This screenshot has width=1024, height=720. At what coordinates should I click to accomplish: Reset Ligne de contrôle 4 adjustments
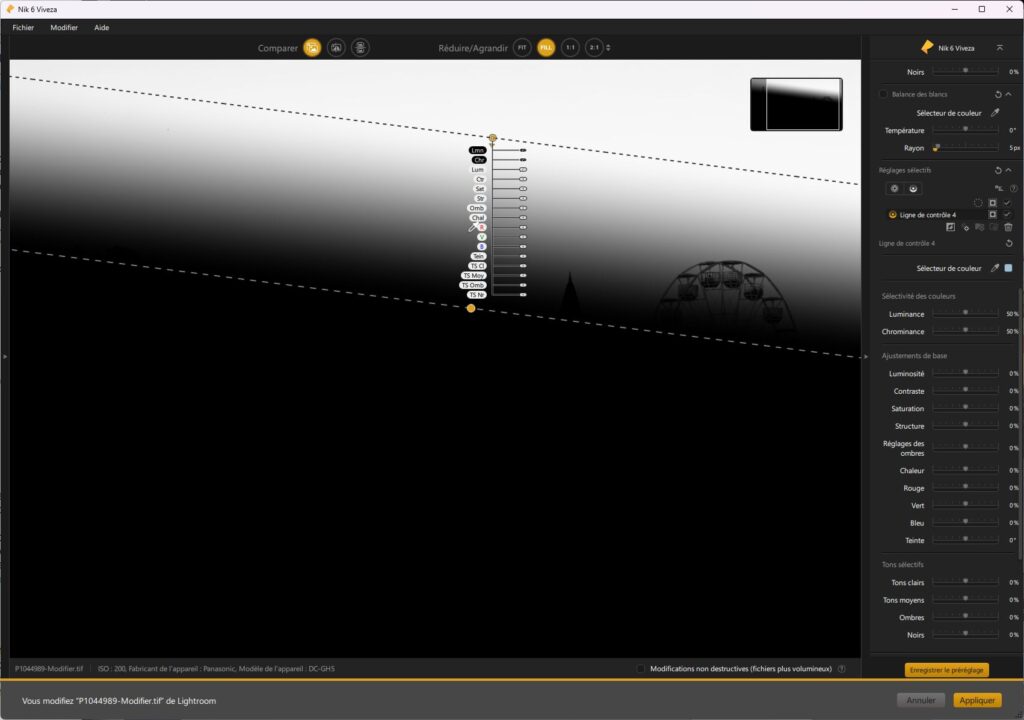1009,244
